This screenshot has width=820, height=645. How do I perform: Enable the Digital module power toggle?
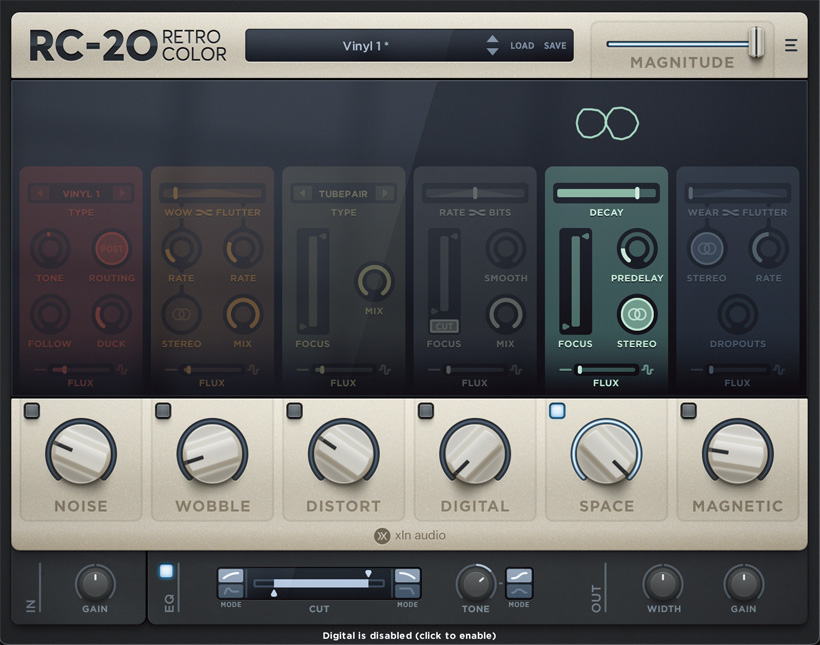point(426,411)
